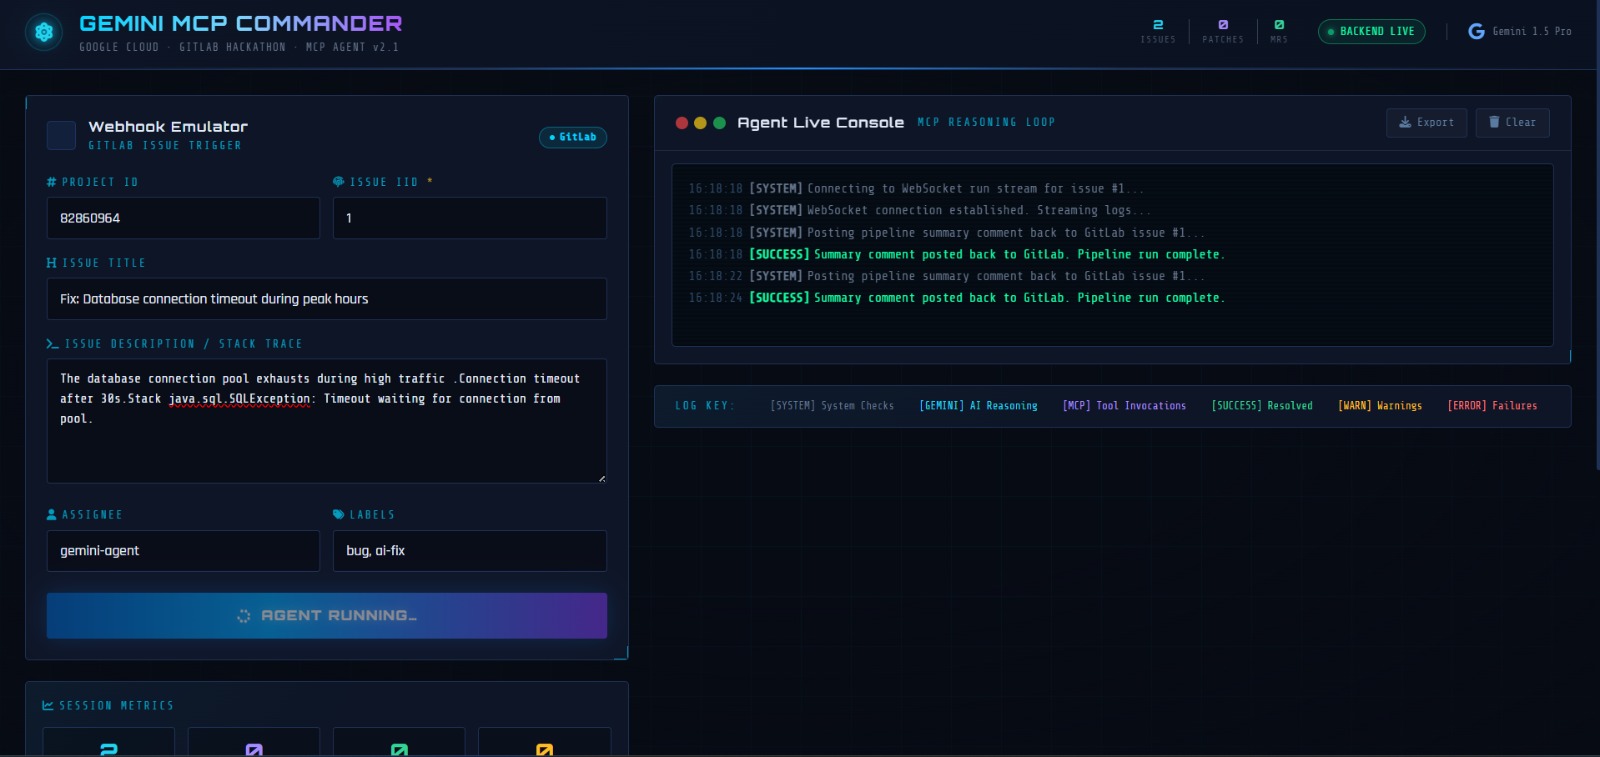Clear the Agent Live Console
This screenshot has height=757, width=1600.
point(1512,123)
